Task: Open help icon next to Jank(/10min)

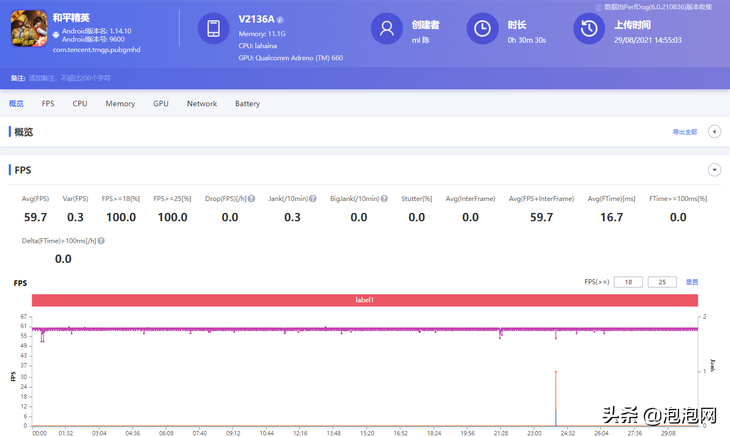Action: pyautogui.click(x=313, y=199)
